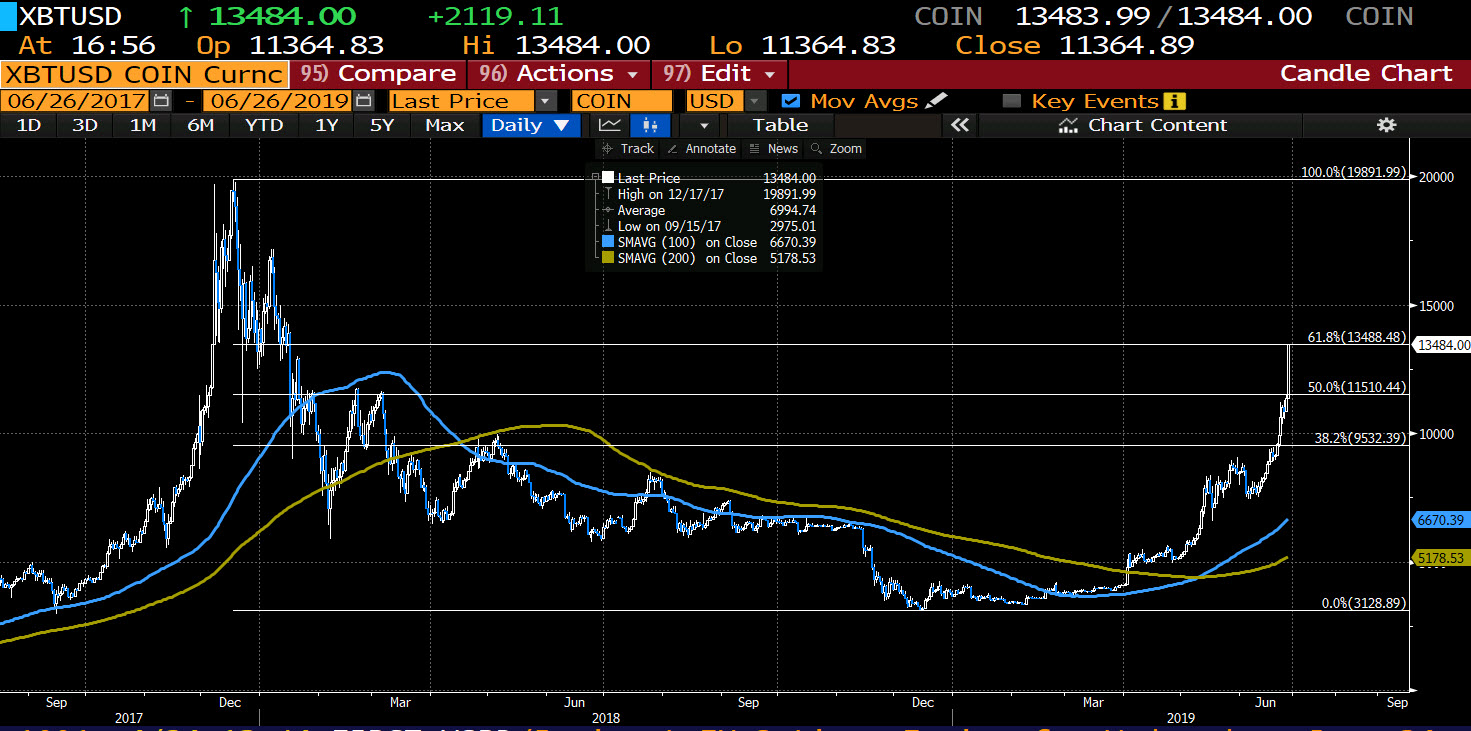Image resolution: width=1471 pixels, height=731 pixels.
Task: Select the 1D range tab
Action: coord(28,125)
